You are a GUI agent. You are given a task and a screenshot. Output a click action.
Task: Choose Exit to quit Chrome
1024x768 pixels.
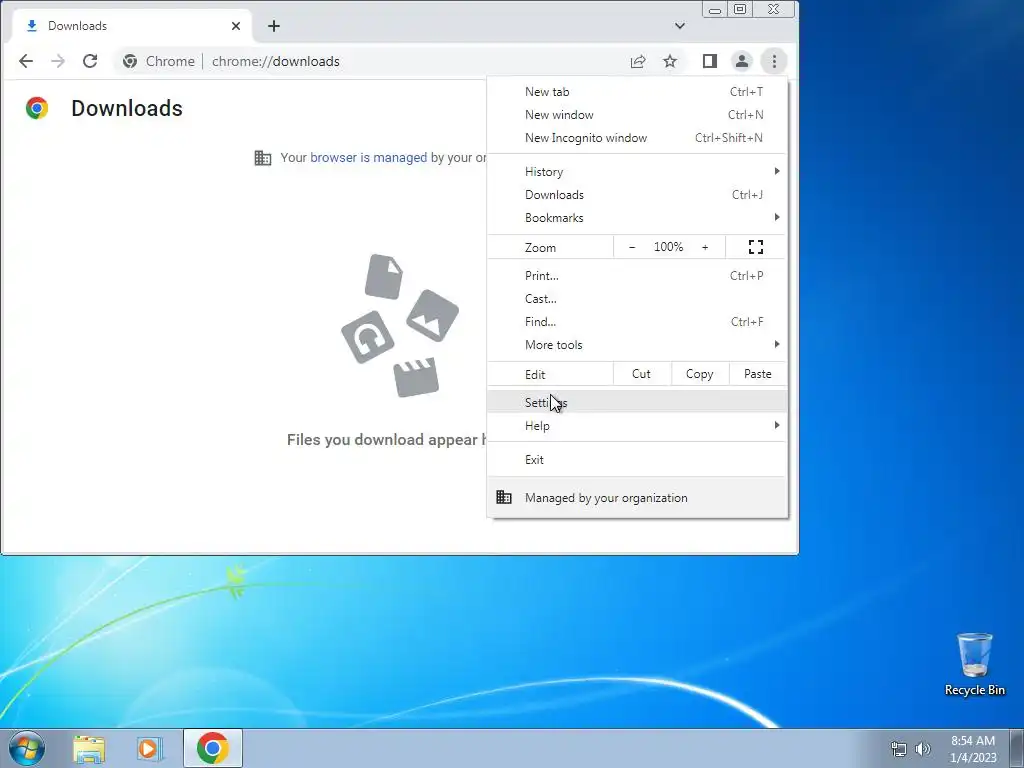[637, 459]
